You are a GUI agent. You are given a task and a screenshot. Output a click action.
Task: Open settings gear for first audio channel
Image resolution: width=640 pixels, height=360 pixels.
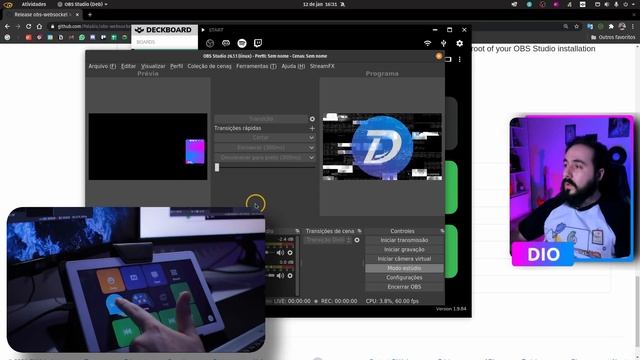point(290,253)
